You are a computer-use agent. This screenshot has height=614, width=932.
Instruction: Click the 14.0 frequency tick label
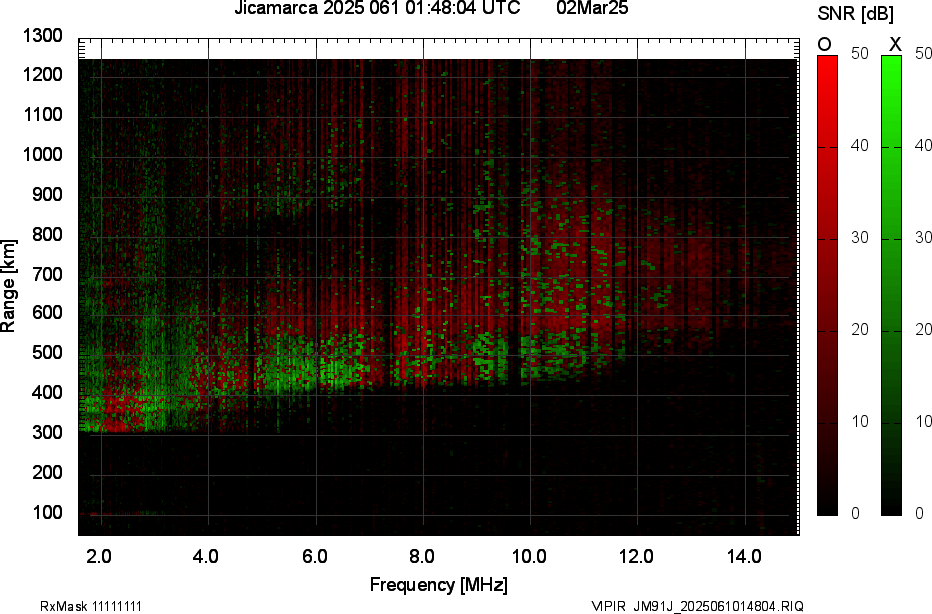744,557
